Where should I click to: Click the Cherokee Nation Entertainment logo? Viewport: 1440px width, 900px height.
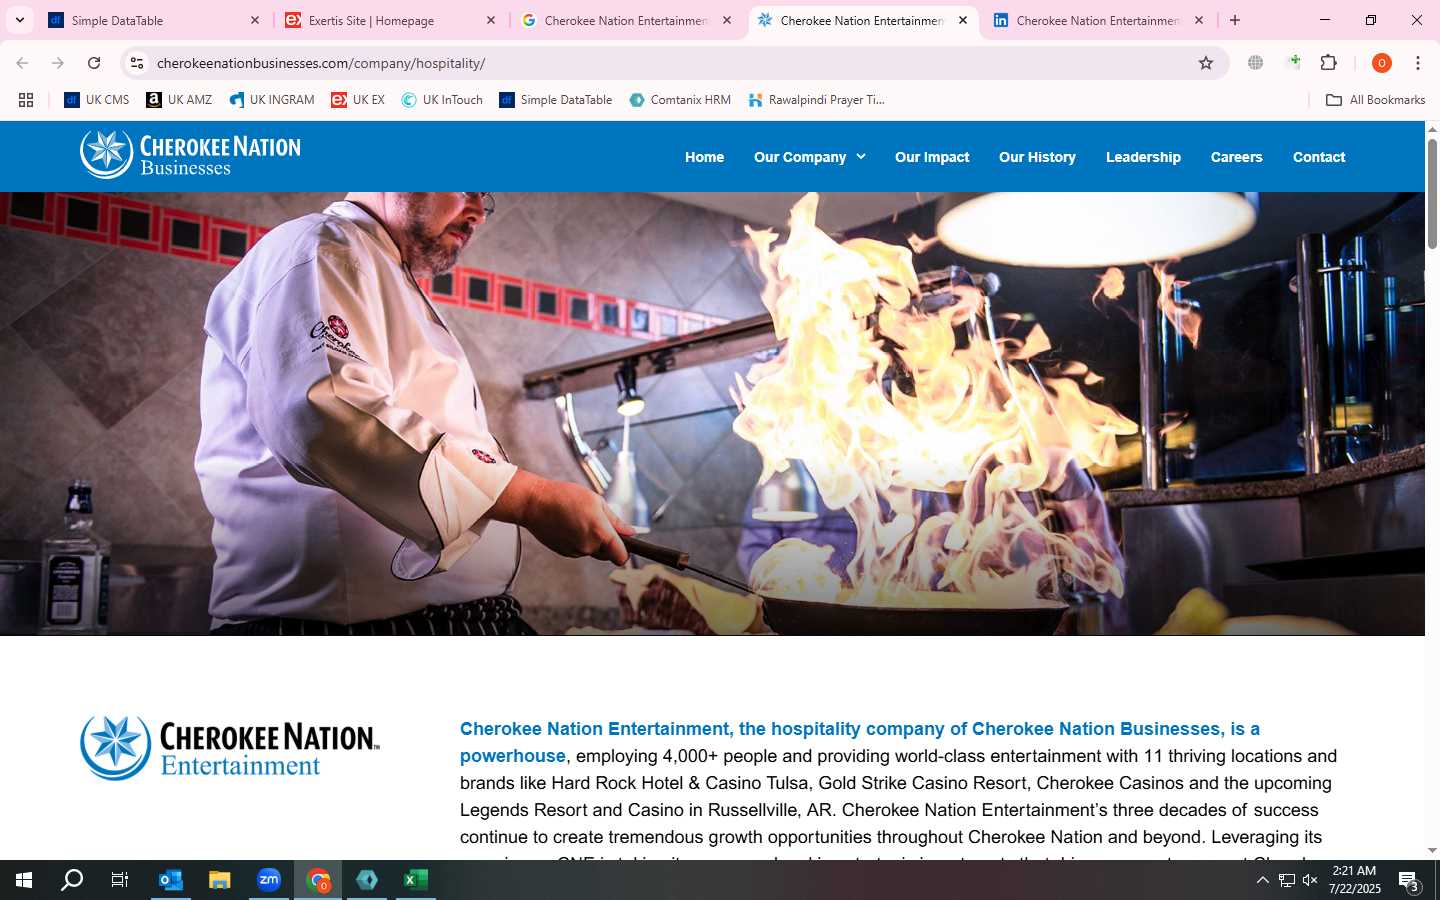point(230,747)
